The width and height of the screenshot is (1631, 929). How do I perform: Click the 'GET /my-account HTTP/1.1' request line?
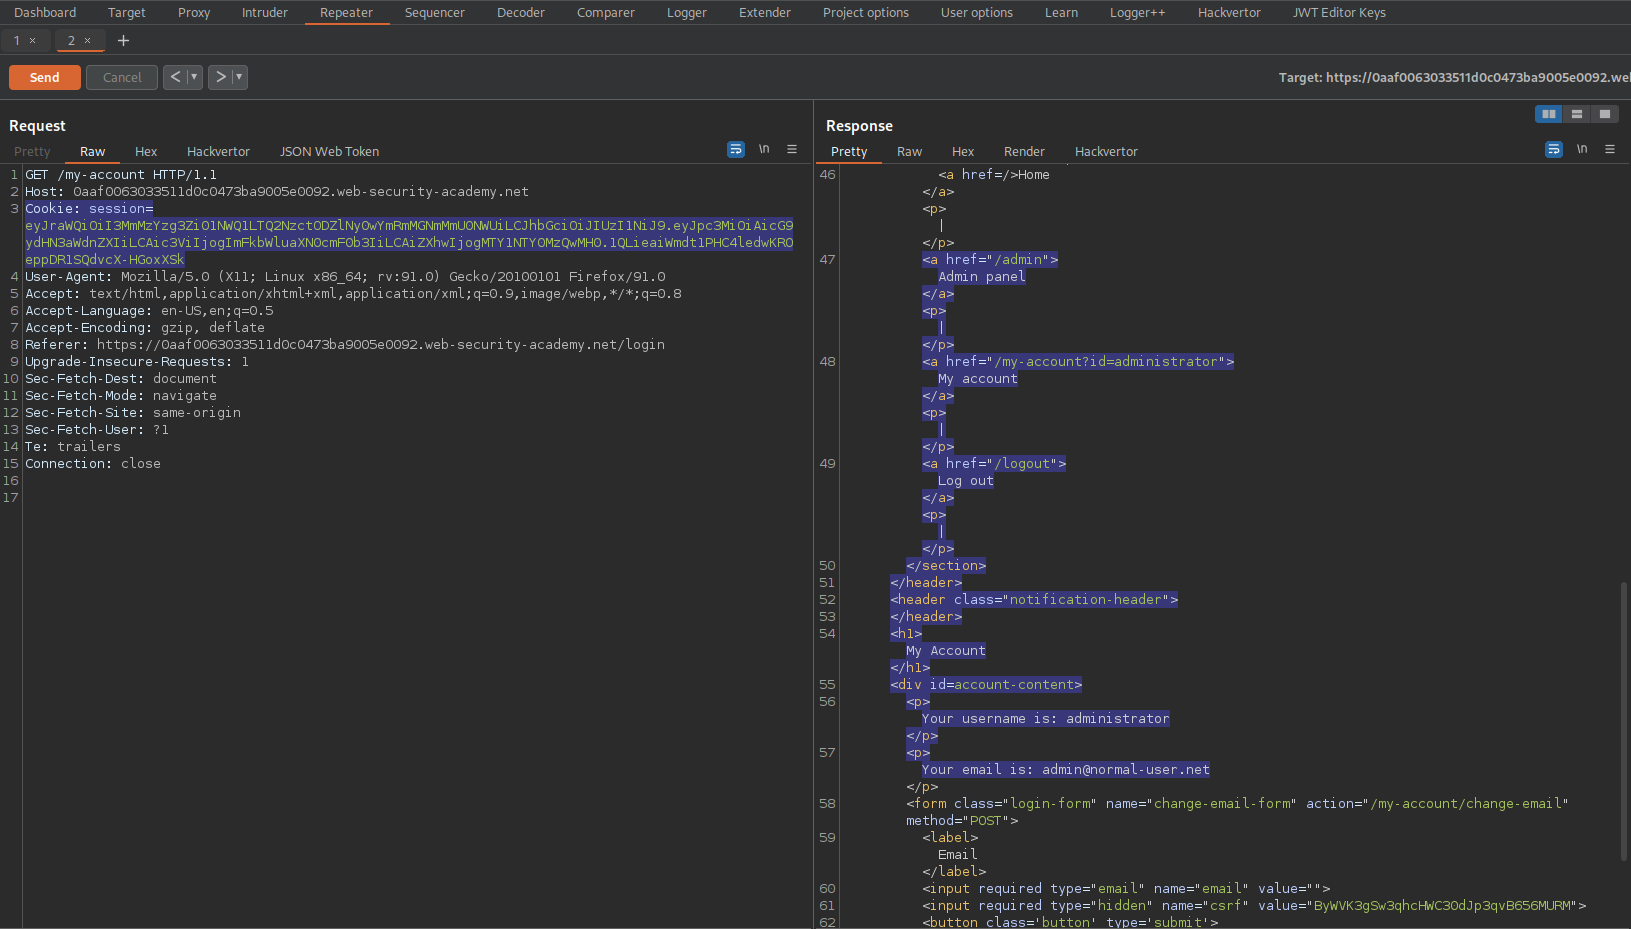coord(121,175)
